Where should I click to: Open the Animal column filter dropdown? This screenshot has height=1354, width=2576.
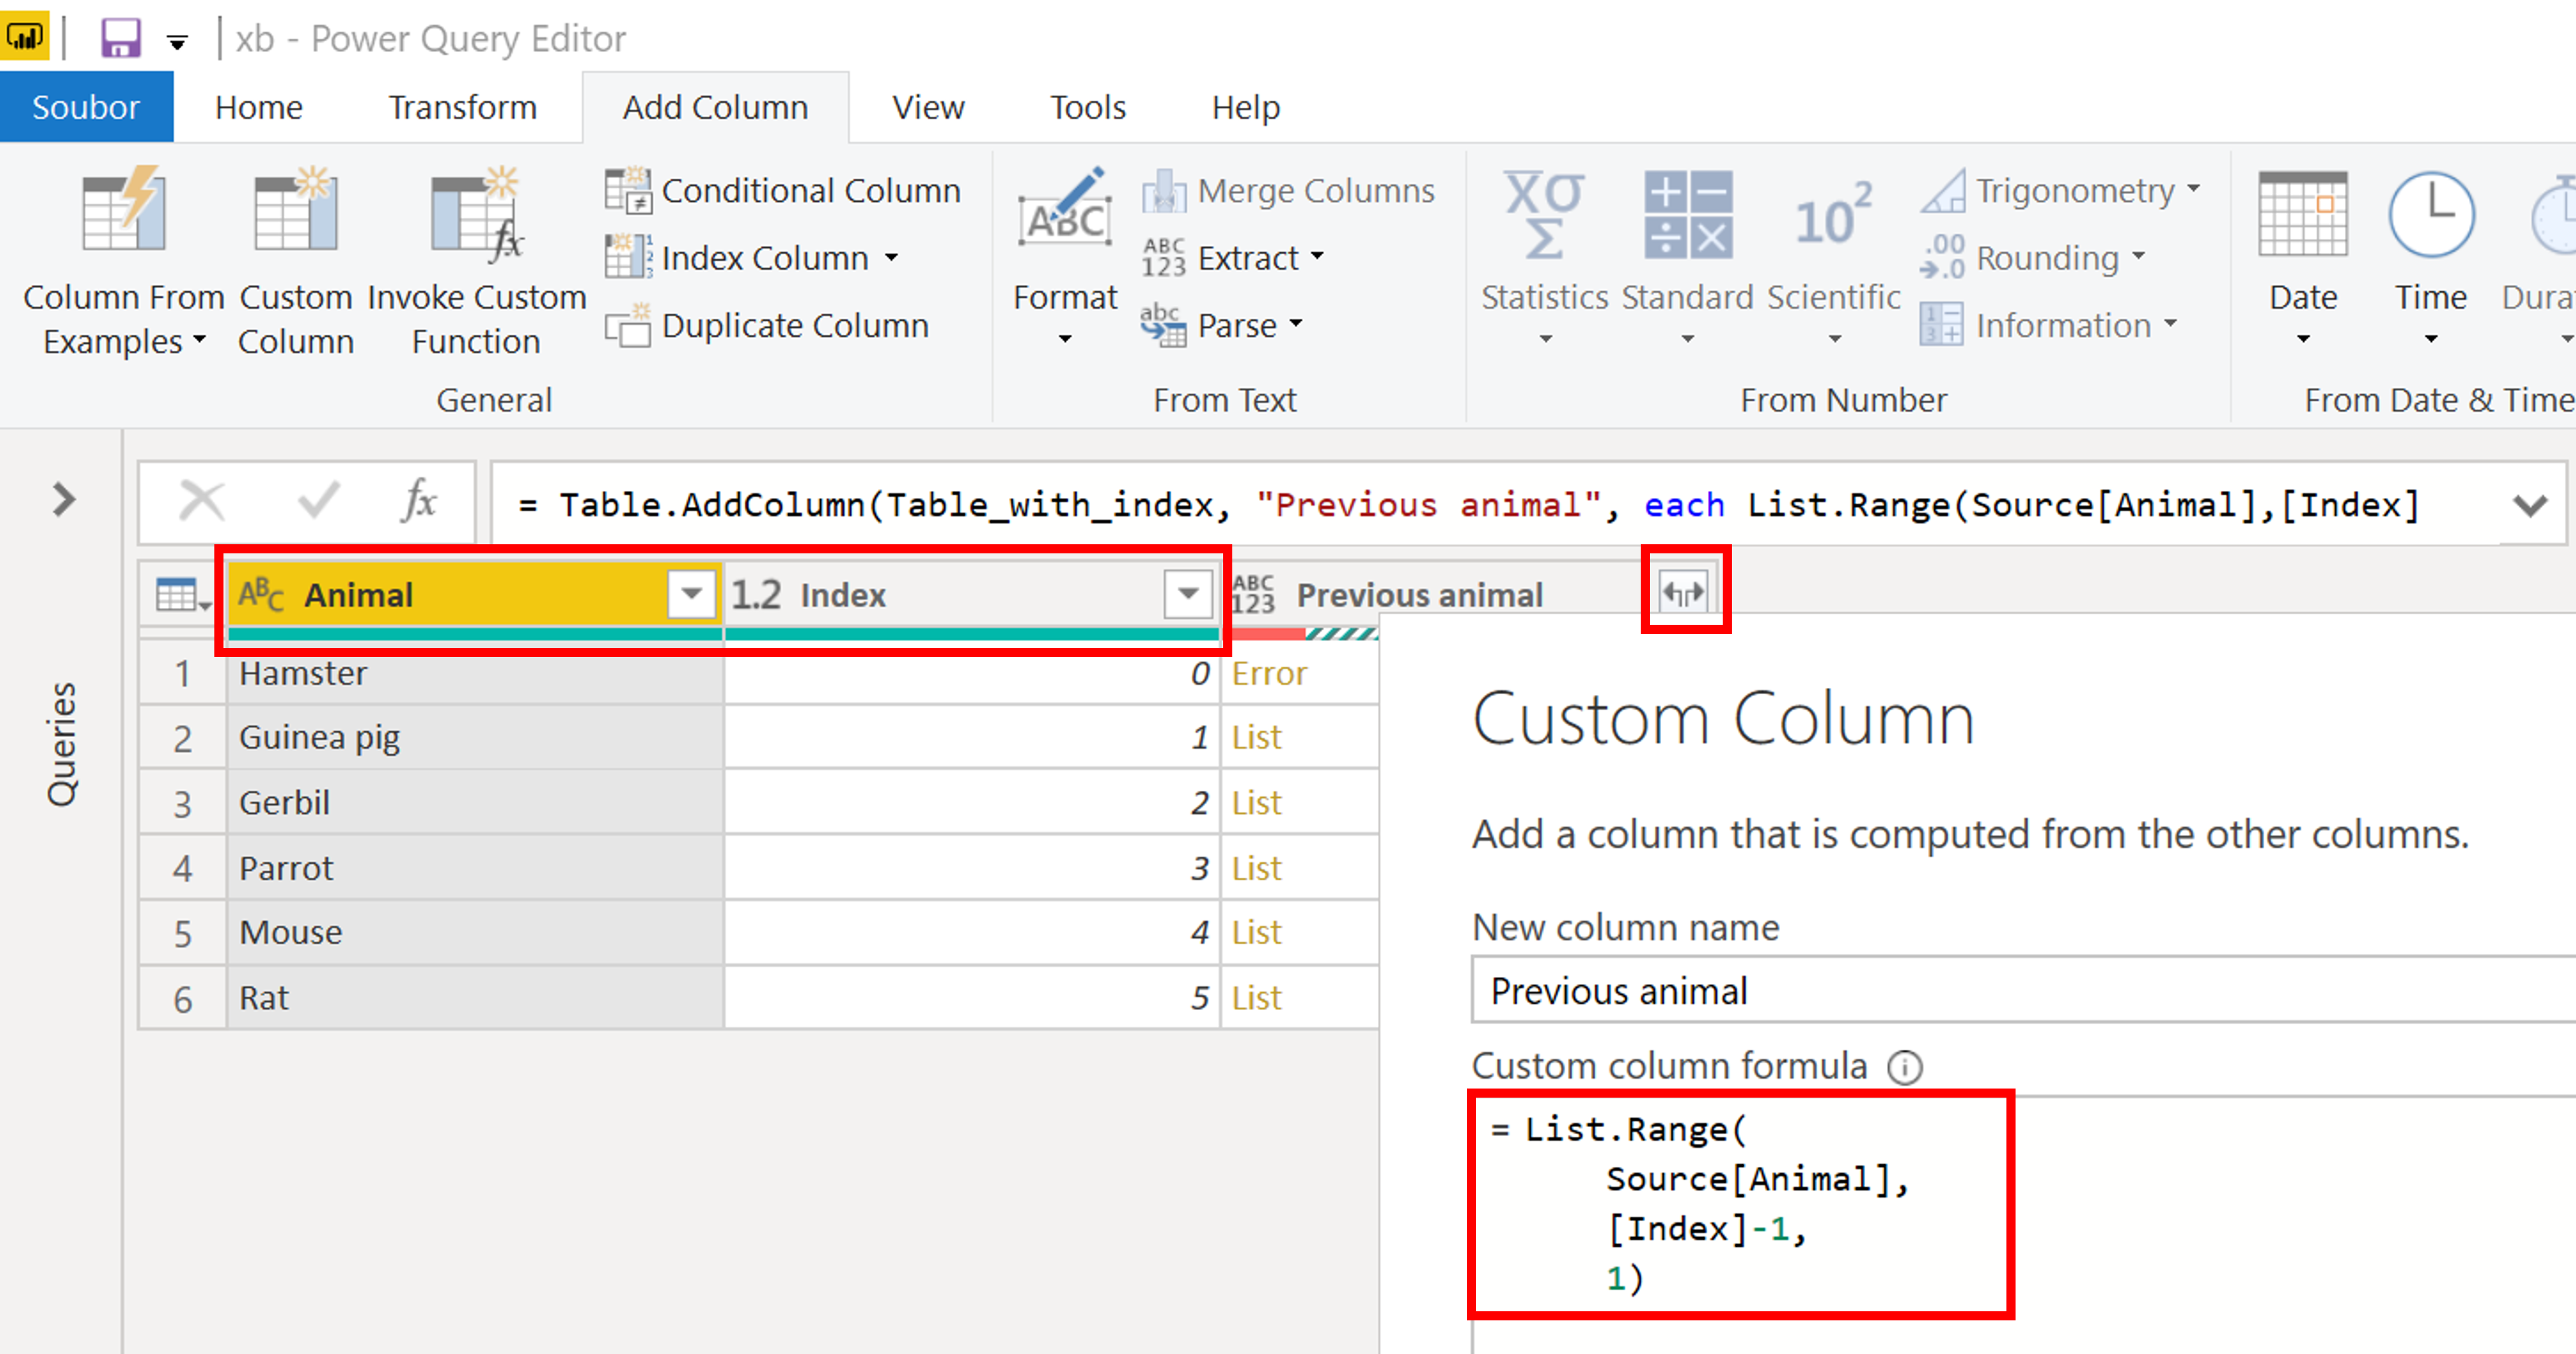tap(691, 594)
